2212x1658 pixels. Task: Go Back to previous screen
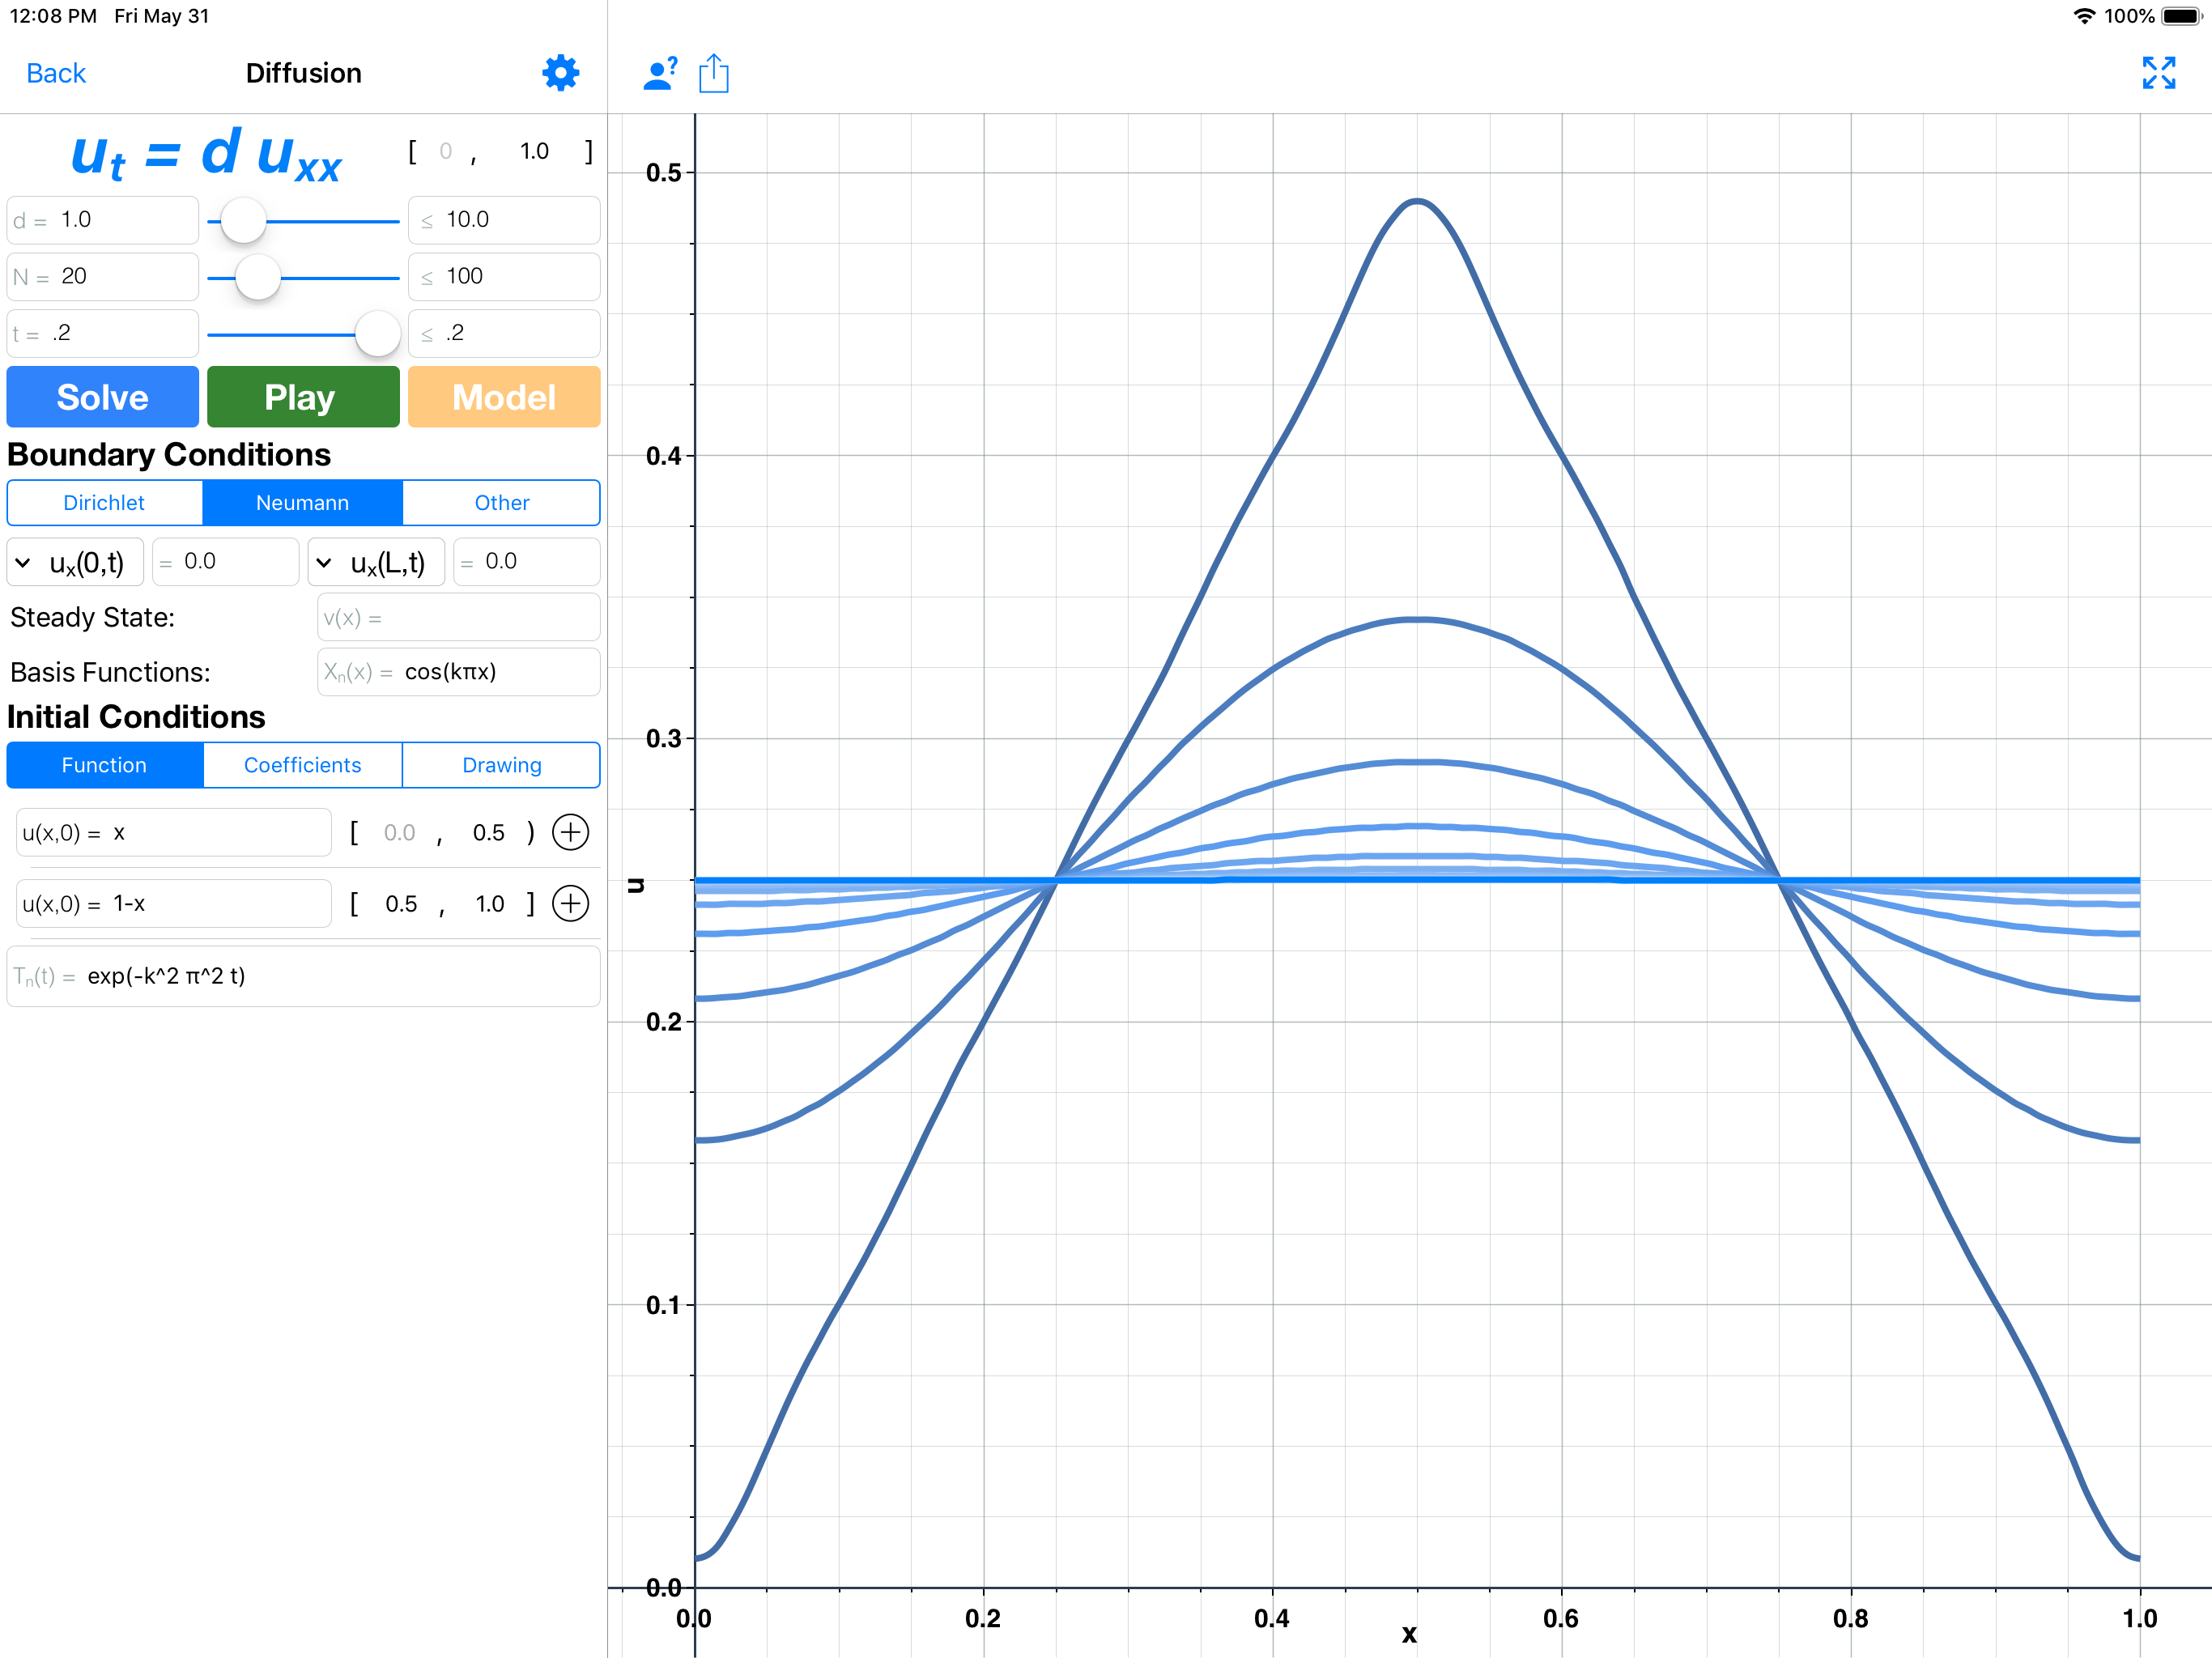coord(56,73)
